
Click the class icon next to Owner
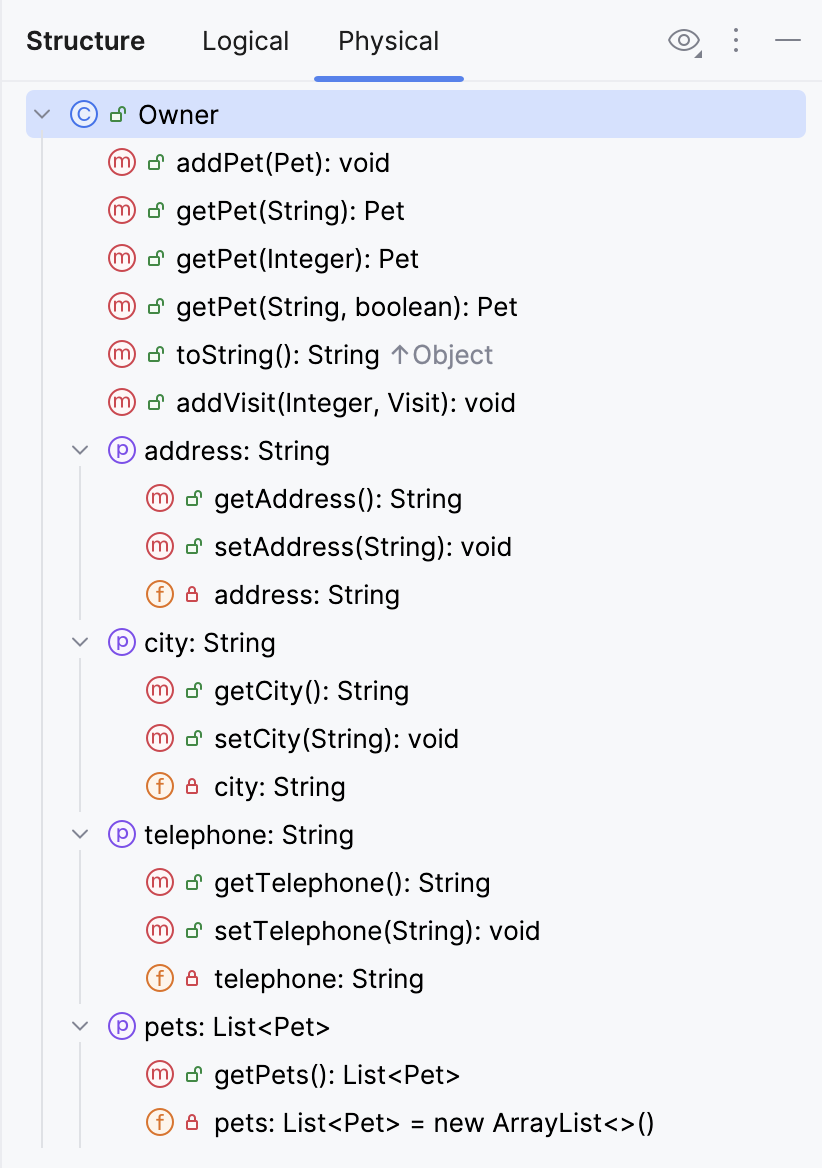(82, 114)
